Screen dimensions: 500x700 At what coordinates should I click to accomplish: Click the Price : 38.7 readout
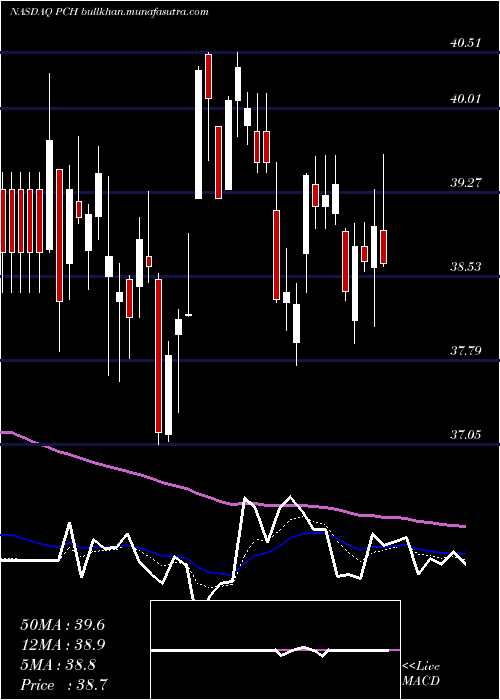pos(64,685)
